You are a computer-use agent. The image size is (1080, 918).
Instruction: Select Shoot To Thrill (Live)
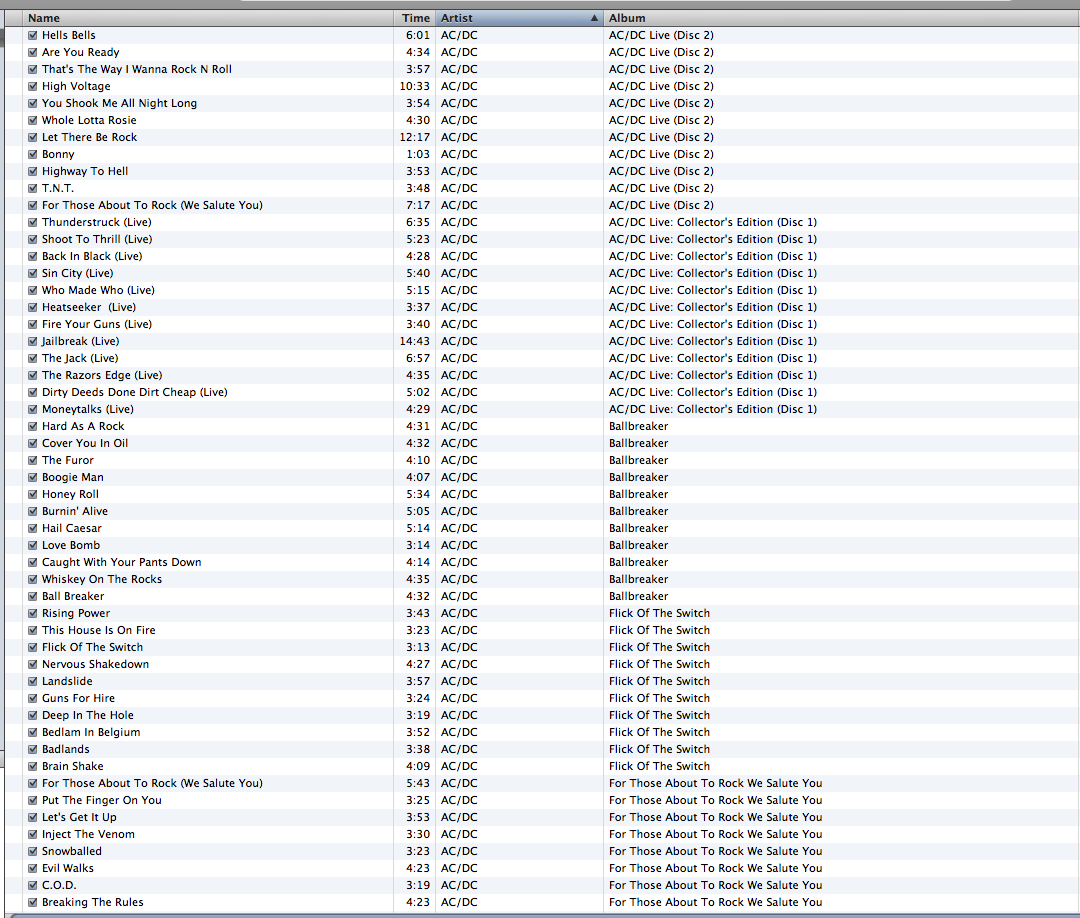pyautogui.click(x=97, y=239)
